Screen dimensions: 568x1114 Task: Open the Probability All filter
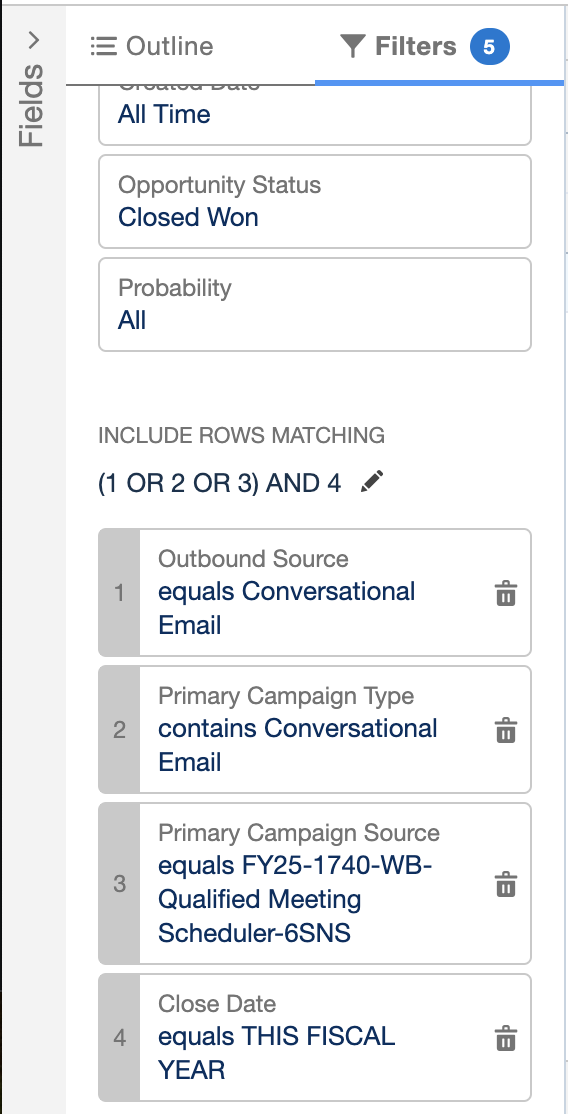315,304
